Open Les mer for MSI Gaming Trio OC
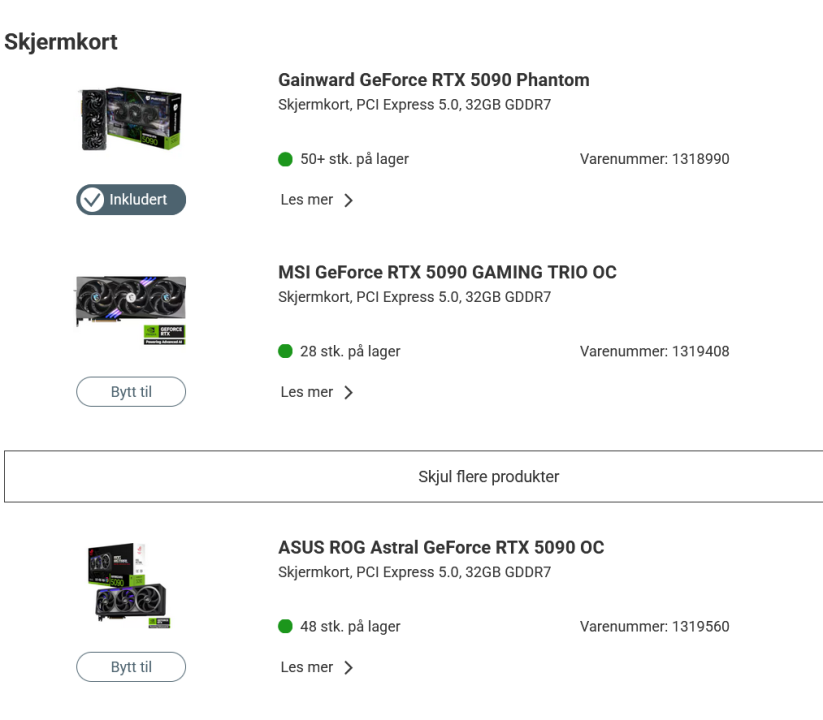 (x=307, y=392)
